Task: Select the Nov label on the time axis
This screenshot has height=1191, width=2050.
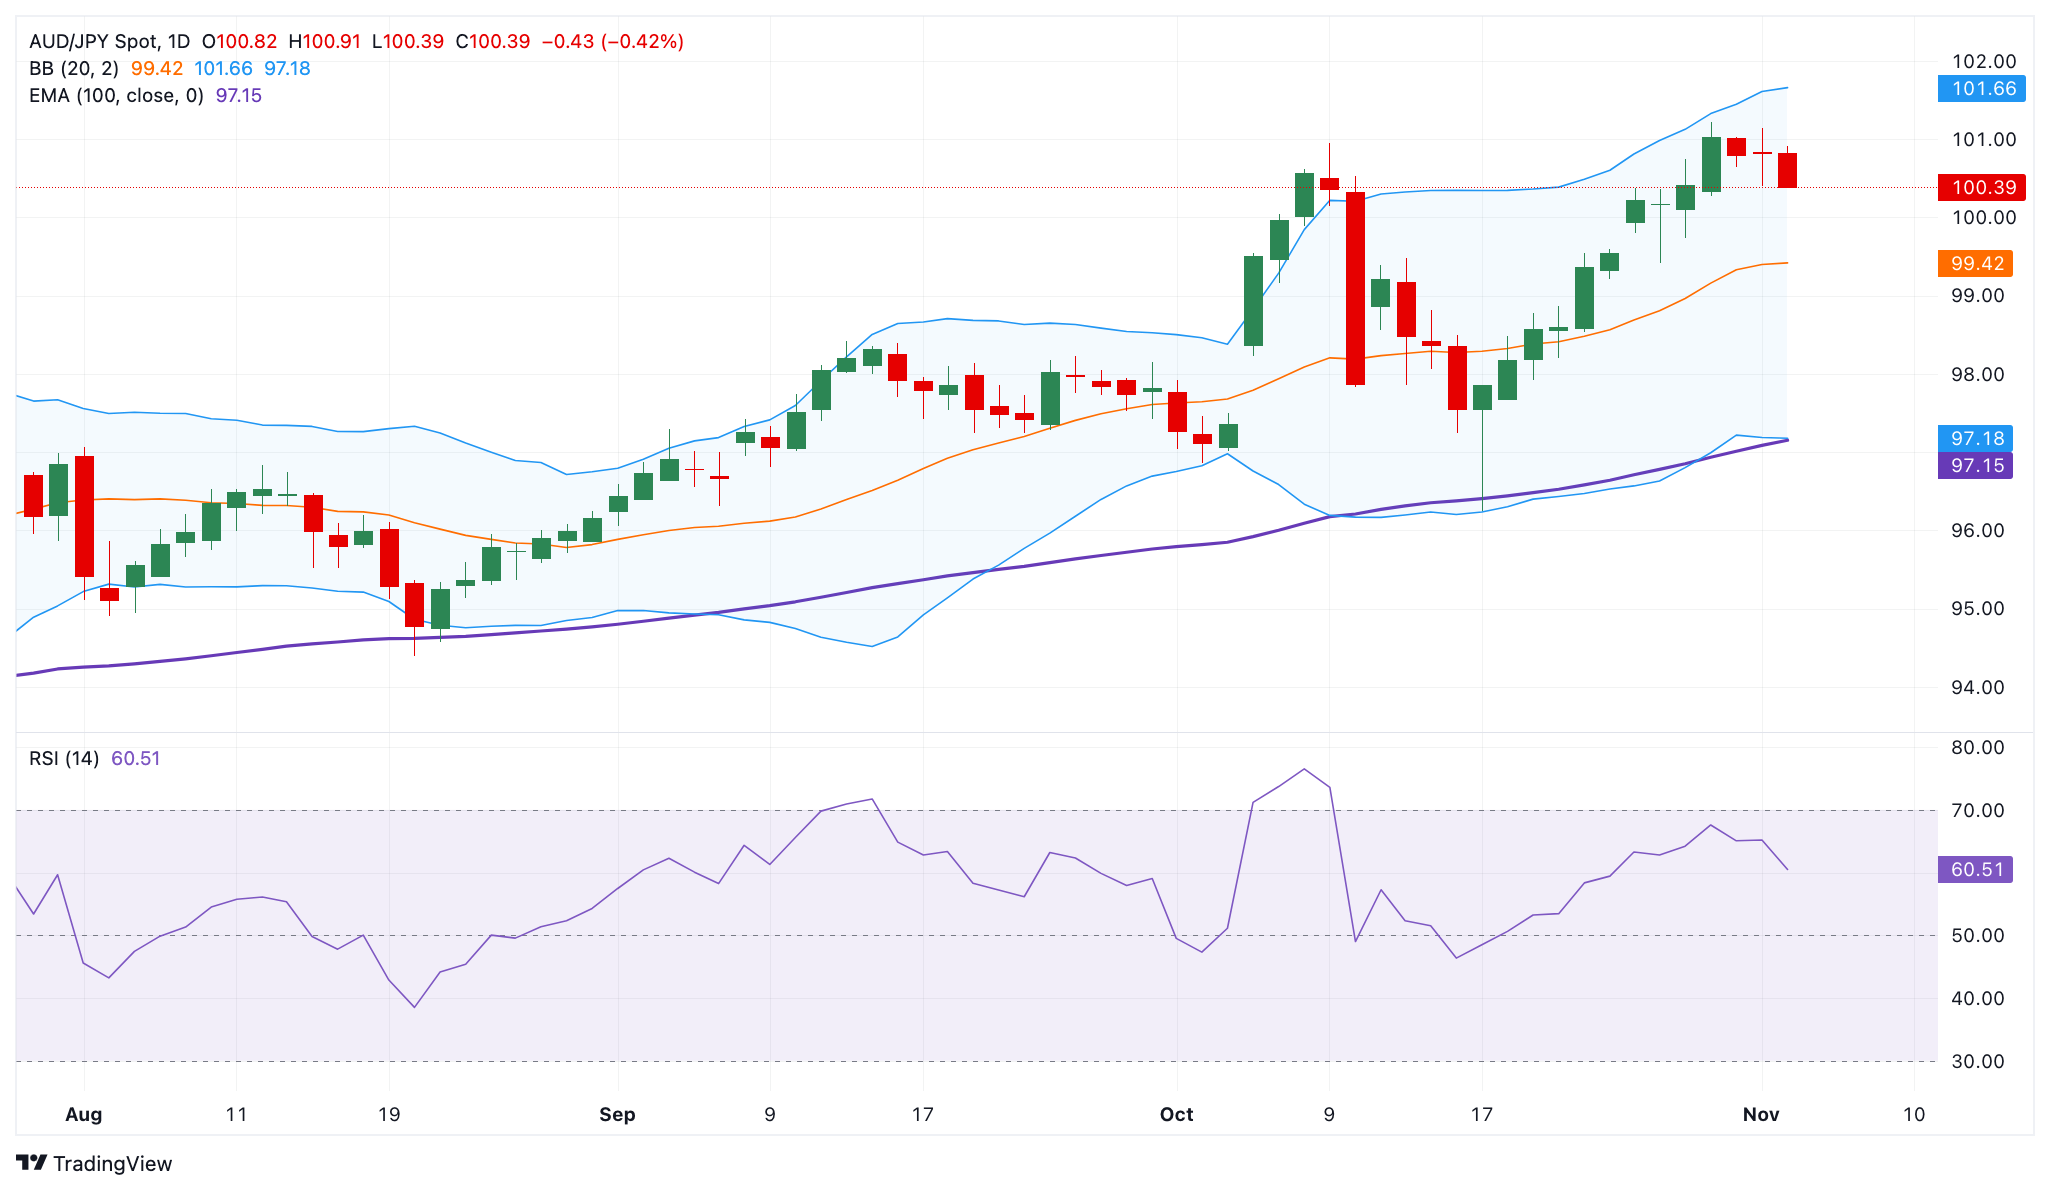Action: [x=1762, y=1114]
